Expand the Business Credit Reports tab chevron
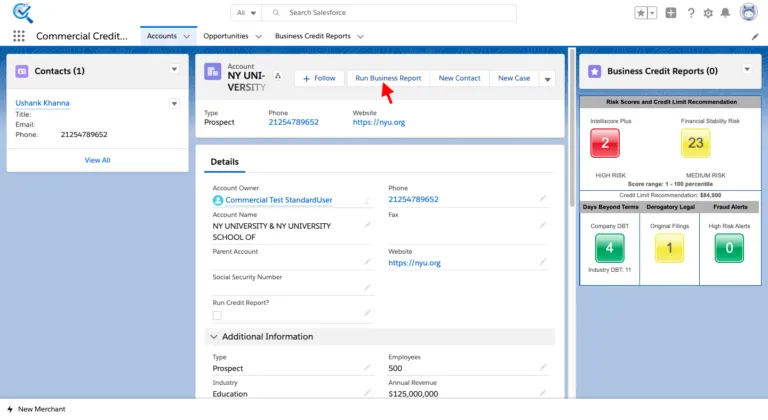 coord(360,36)
